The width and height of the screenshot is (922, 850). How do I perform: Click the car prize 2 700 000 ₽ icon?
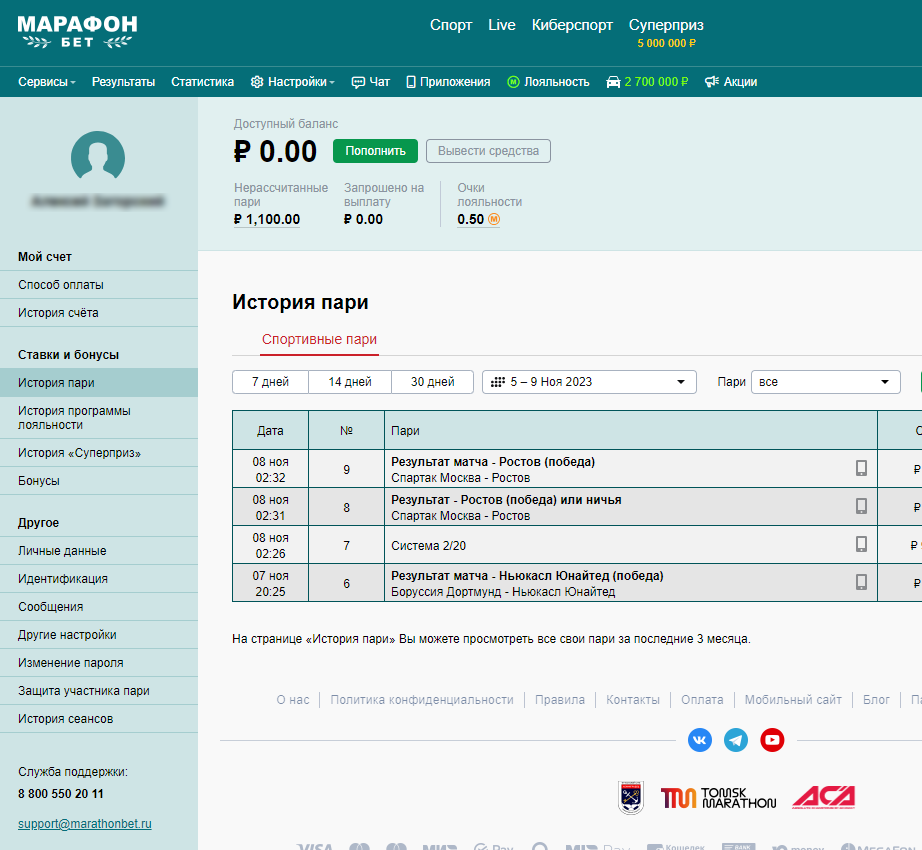coord(613,82)
